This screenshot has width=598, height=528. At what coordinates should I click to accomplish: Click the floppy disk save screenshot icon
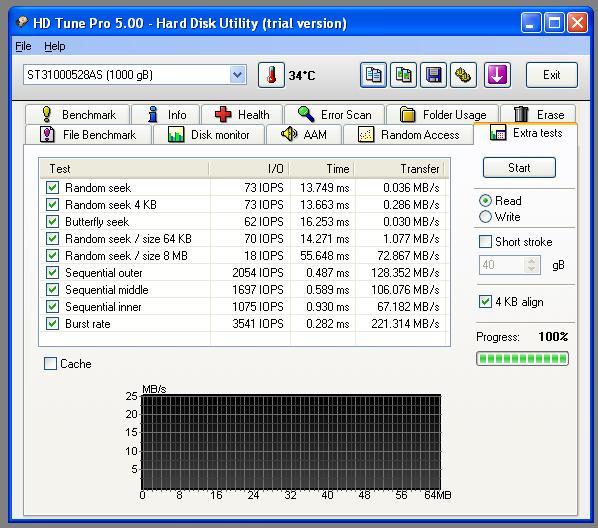[x=433, y=75]
